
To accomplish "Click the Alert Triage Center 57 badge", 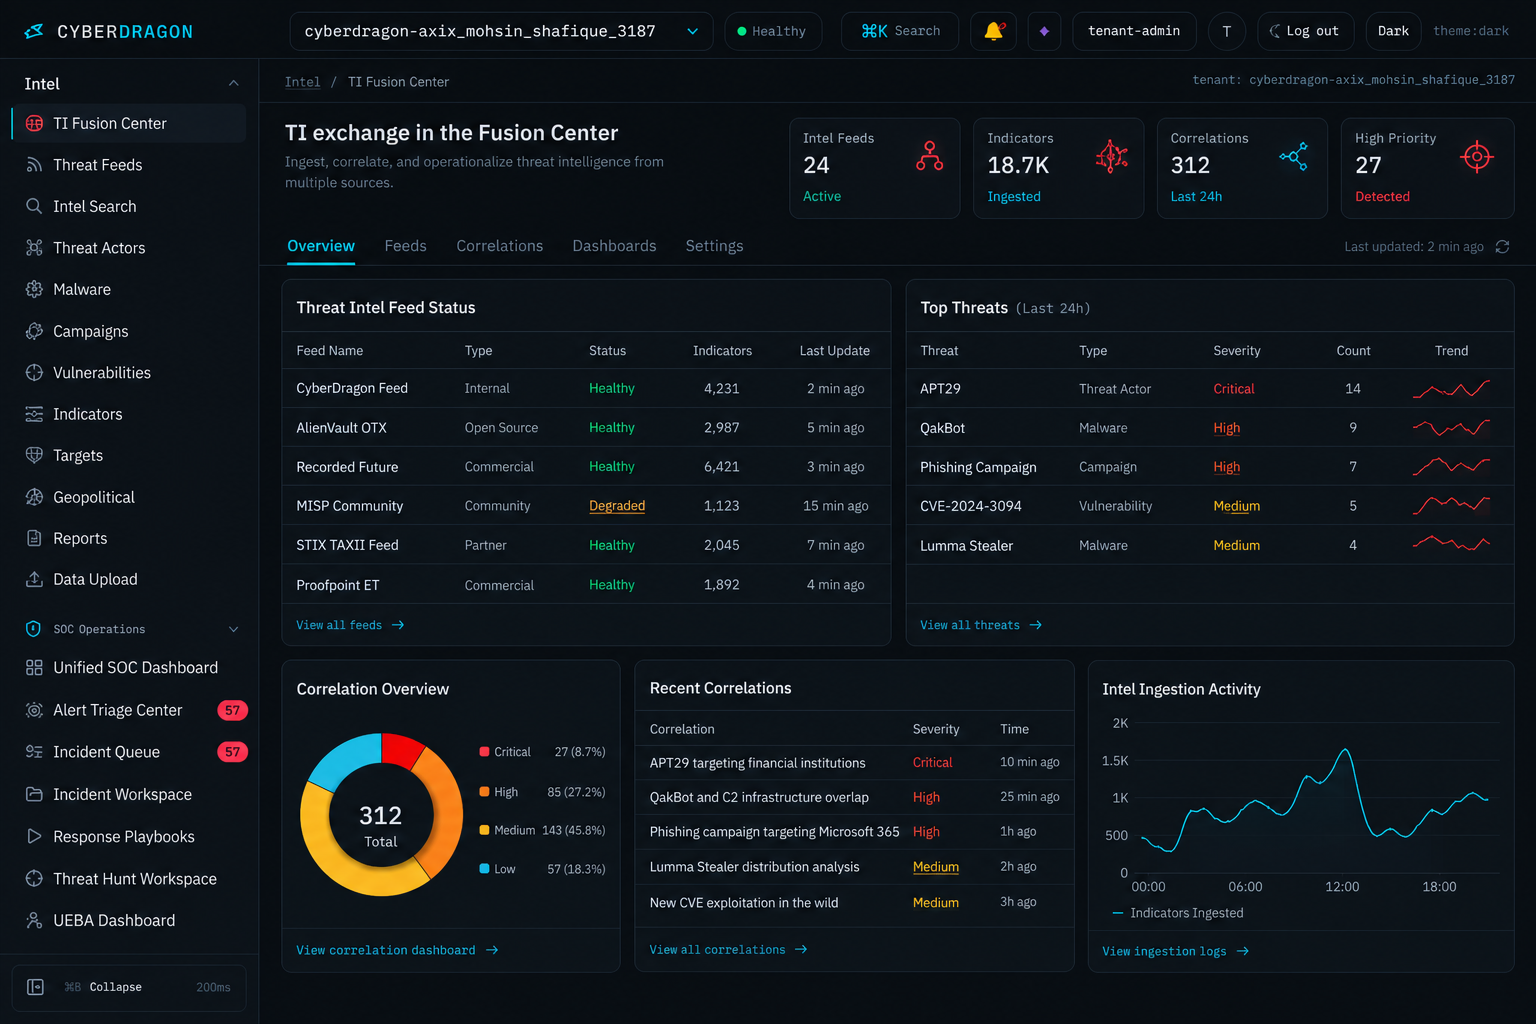I will click(x=232, y=710).
